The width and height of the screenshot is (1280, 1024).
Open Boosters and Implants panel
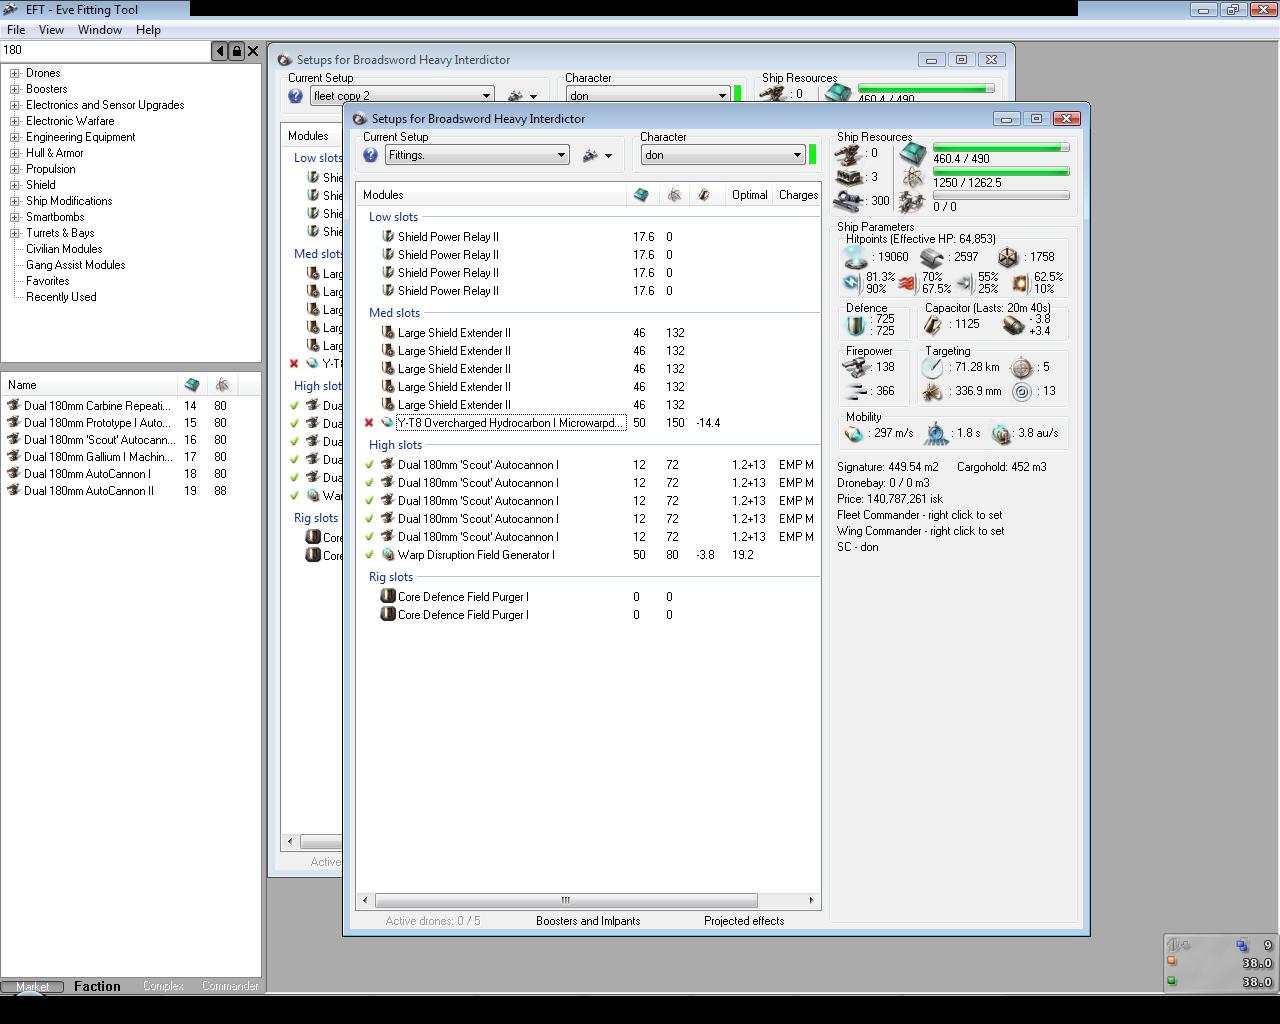588,921
